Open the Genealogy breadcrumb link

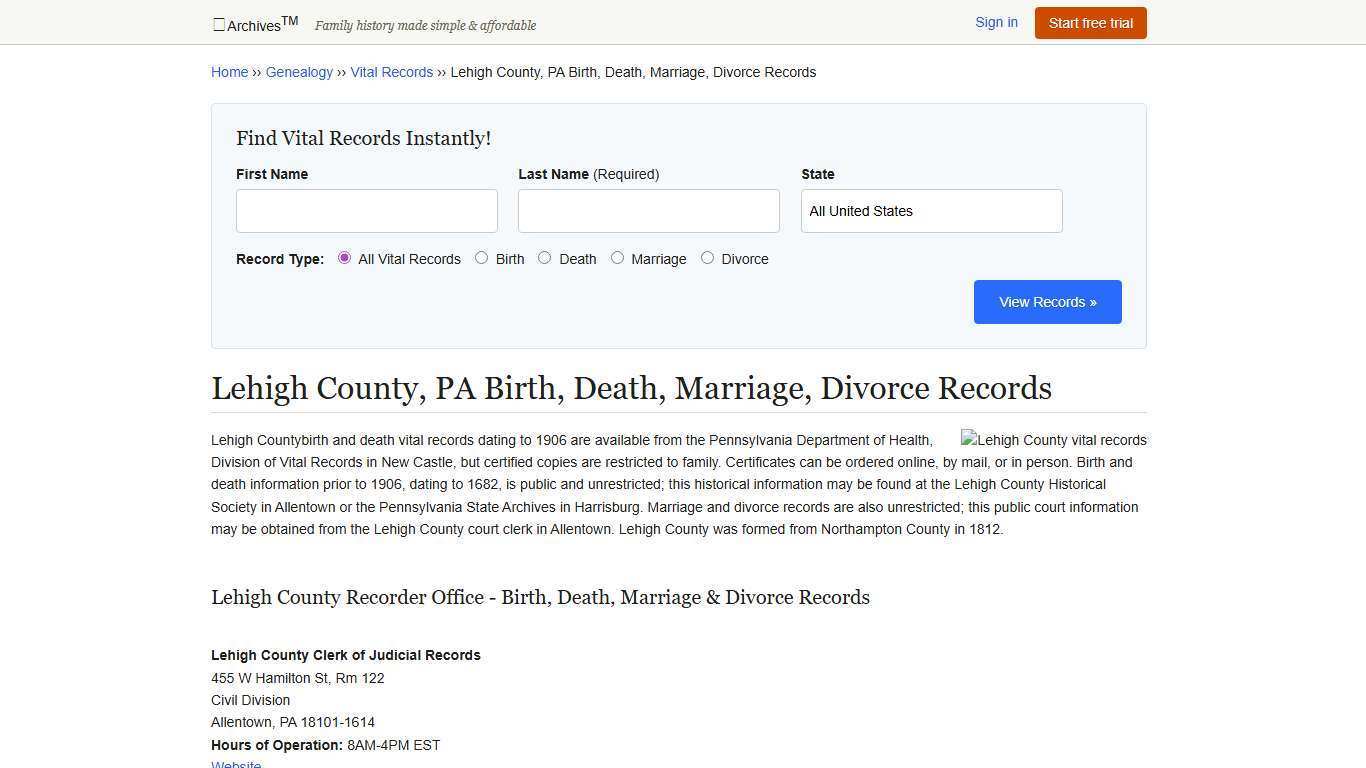tap(299, 72)
